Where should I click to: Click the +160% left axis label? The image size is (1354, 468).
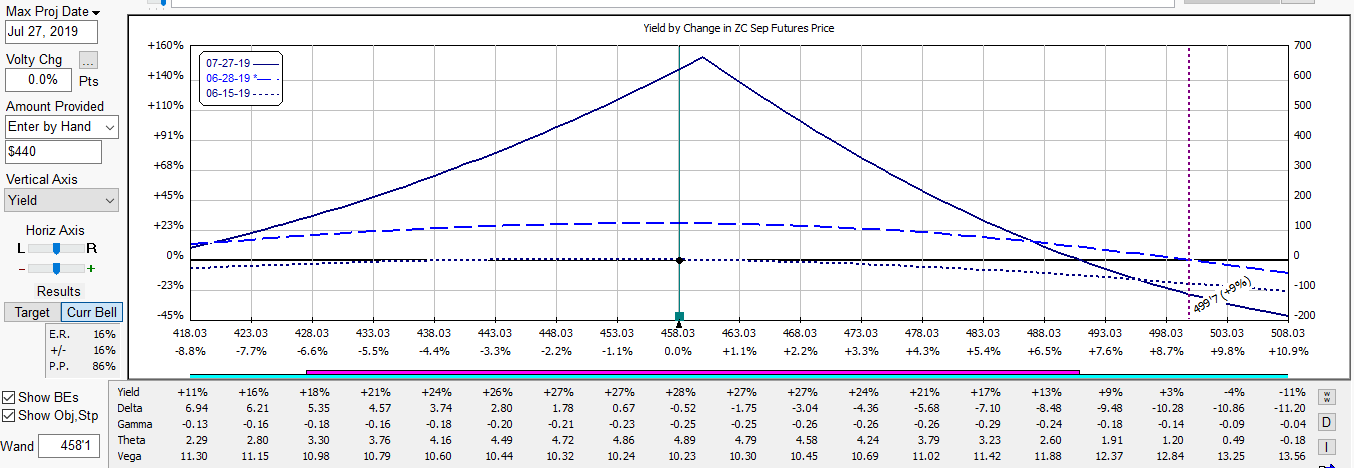point(165,46)
